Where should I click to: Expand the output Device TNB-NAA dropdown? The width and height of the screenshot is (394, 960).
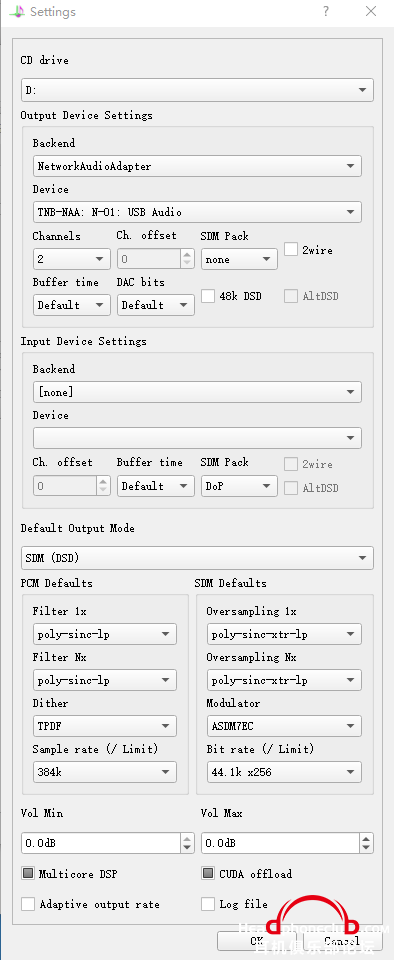[197, 212]
